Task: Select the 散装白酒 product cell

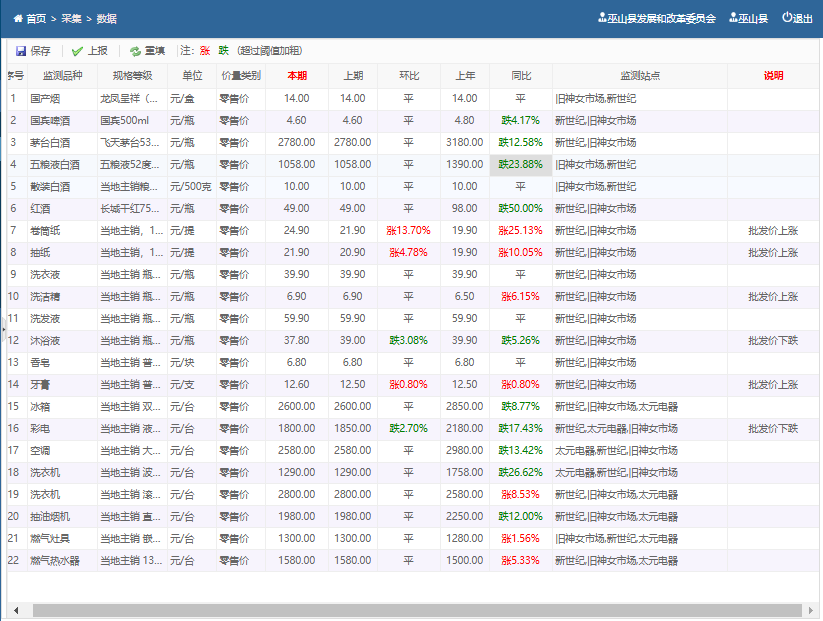Action: point(62,187)
